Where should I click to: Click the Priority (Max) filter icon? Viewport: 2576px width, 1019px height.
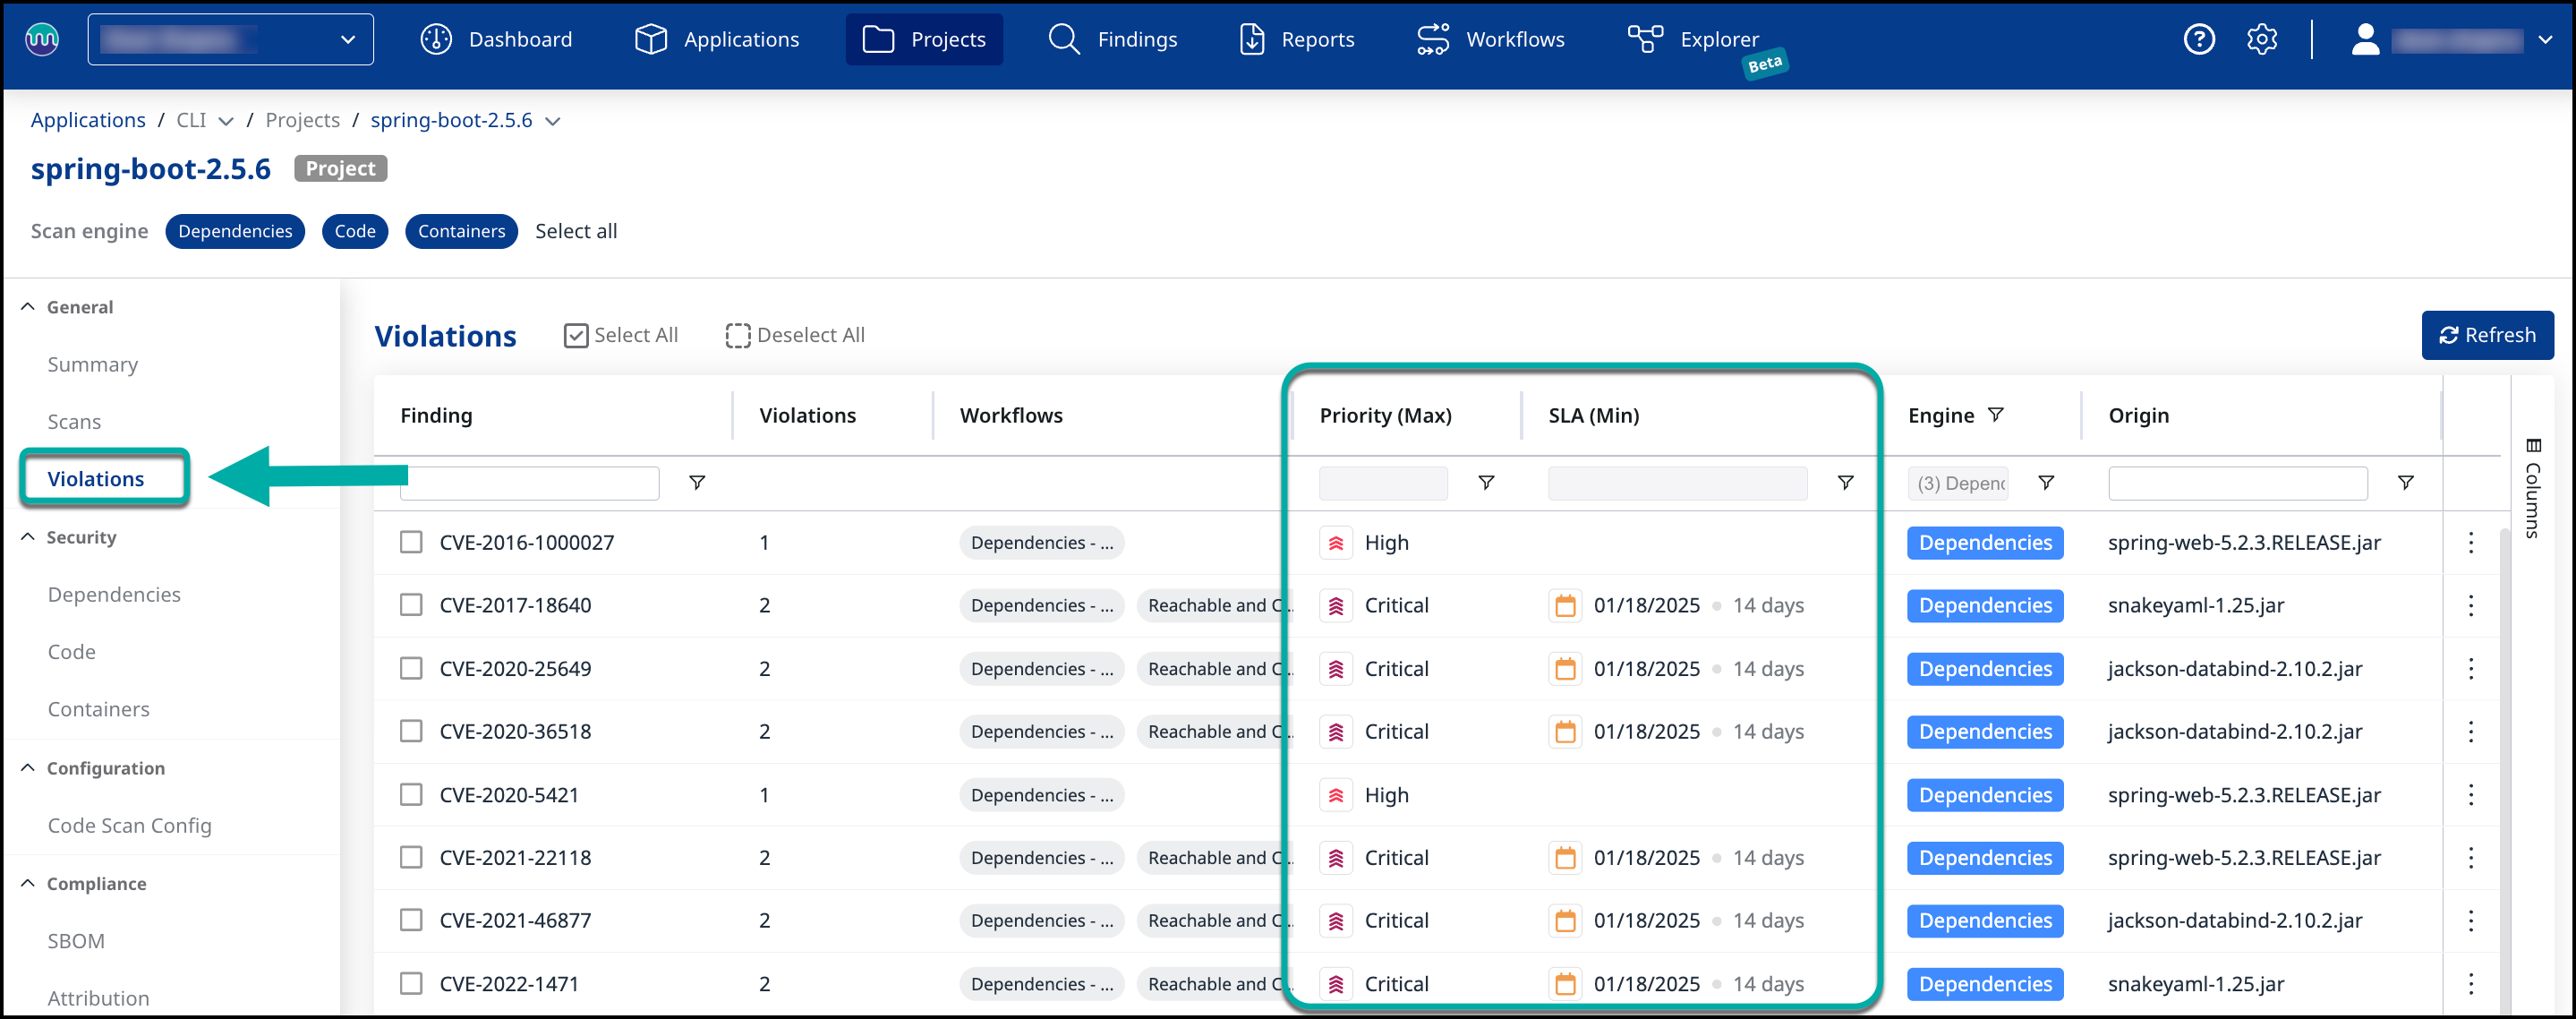point(1486,483)
